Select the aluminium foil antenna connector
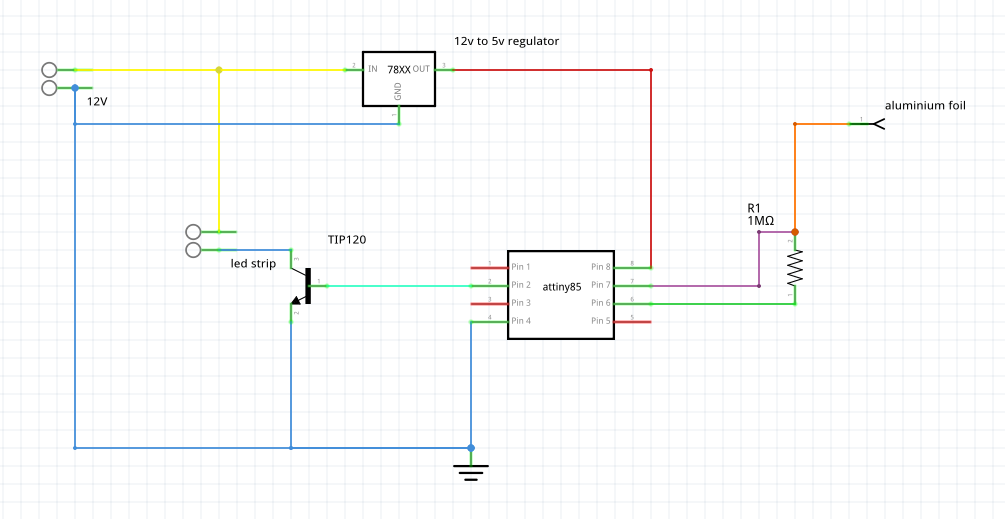Screen dimensions: 1005x519 [878, 124]
